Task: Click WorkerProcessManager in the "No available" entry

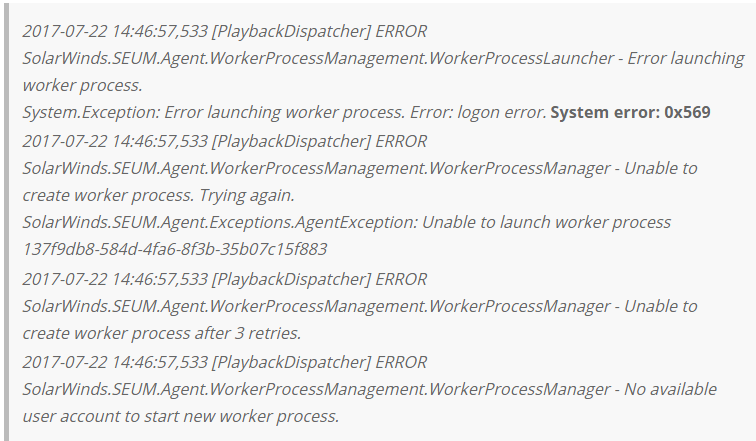Action: pos(520,387)
